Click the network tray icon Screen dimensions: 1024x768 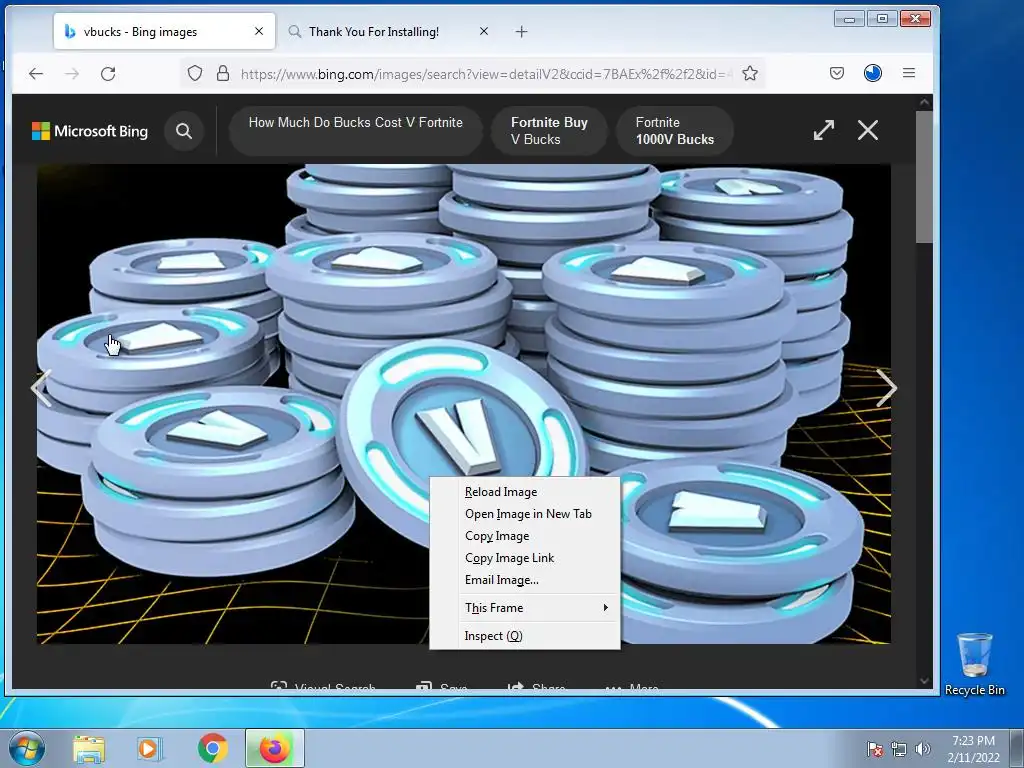point(899,749)
